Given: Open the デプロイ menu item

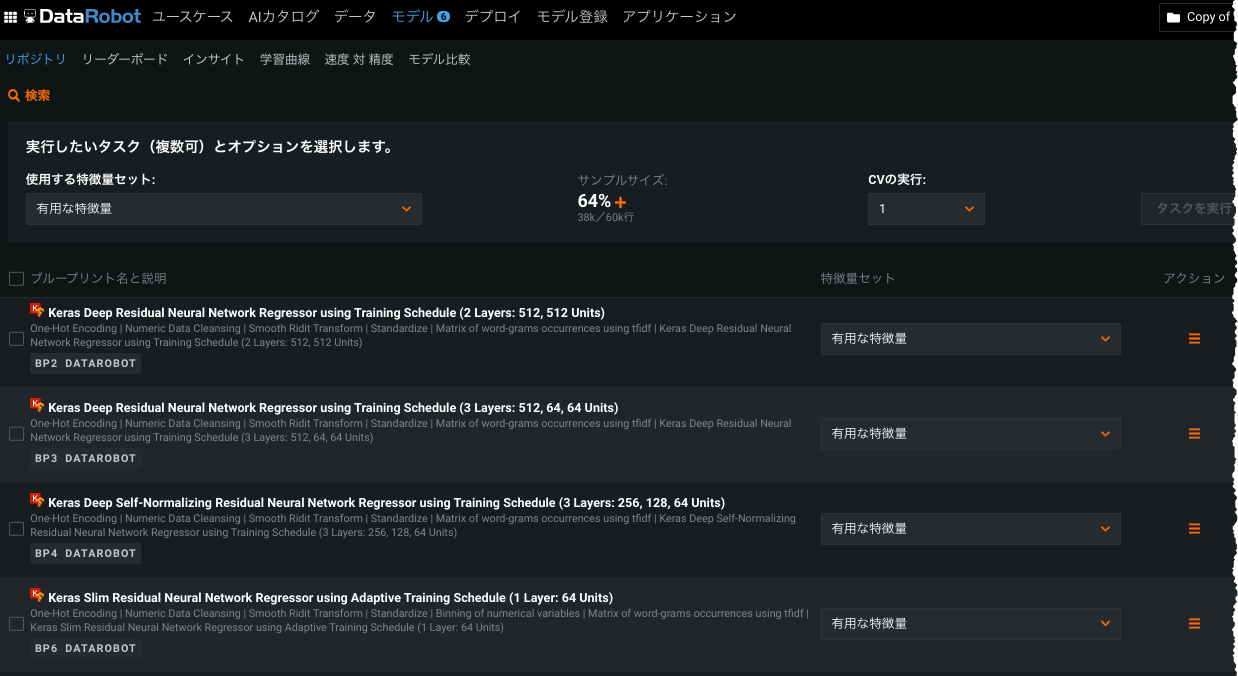Looking at the screenshot, I should pos(492,17).
